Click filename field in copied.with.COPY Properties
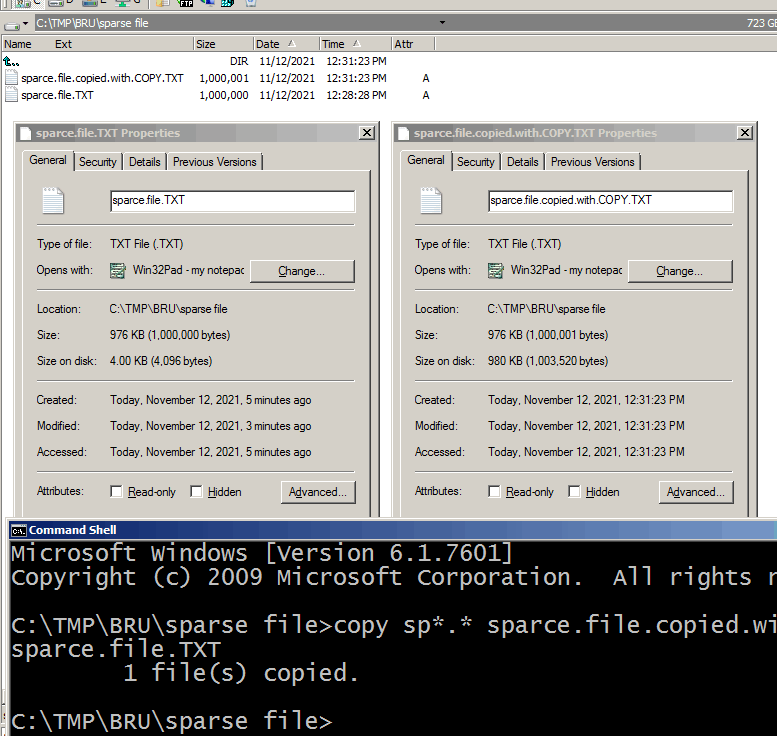 click(610, 201)
